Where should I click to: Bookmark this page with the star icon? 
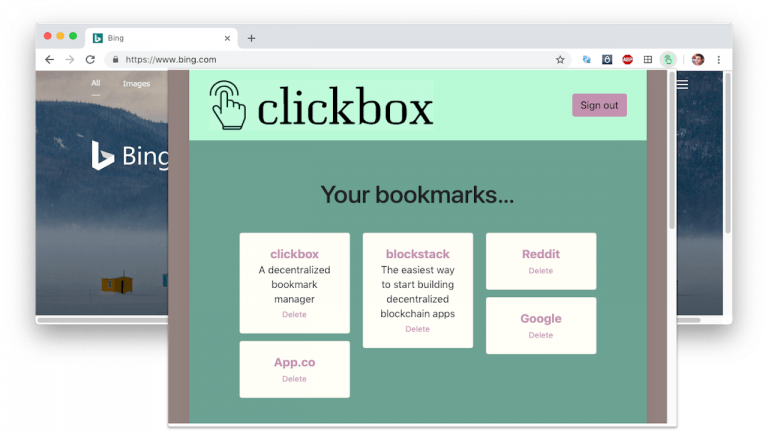[560, 60]
